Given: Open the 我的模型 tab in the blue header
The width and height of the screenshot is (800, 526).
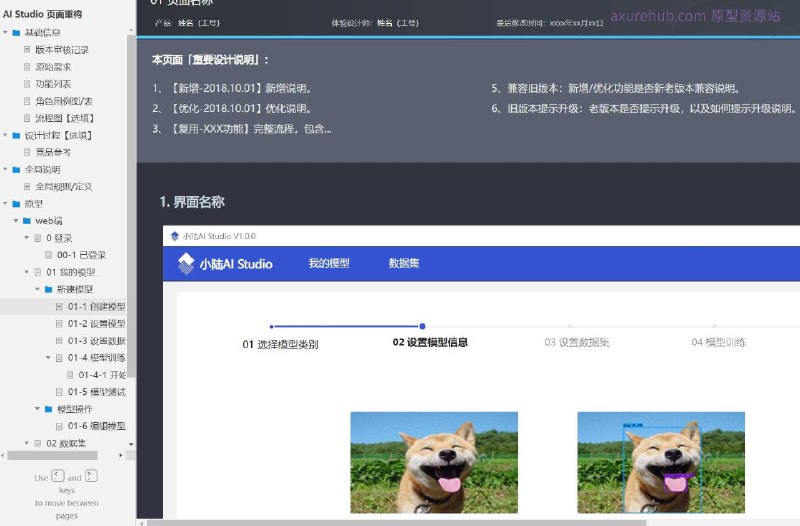Looking at the screenshot, I should click(x=329, y=263).
